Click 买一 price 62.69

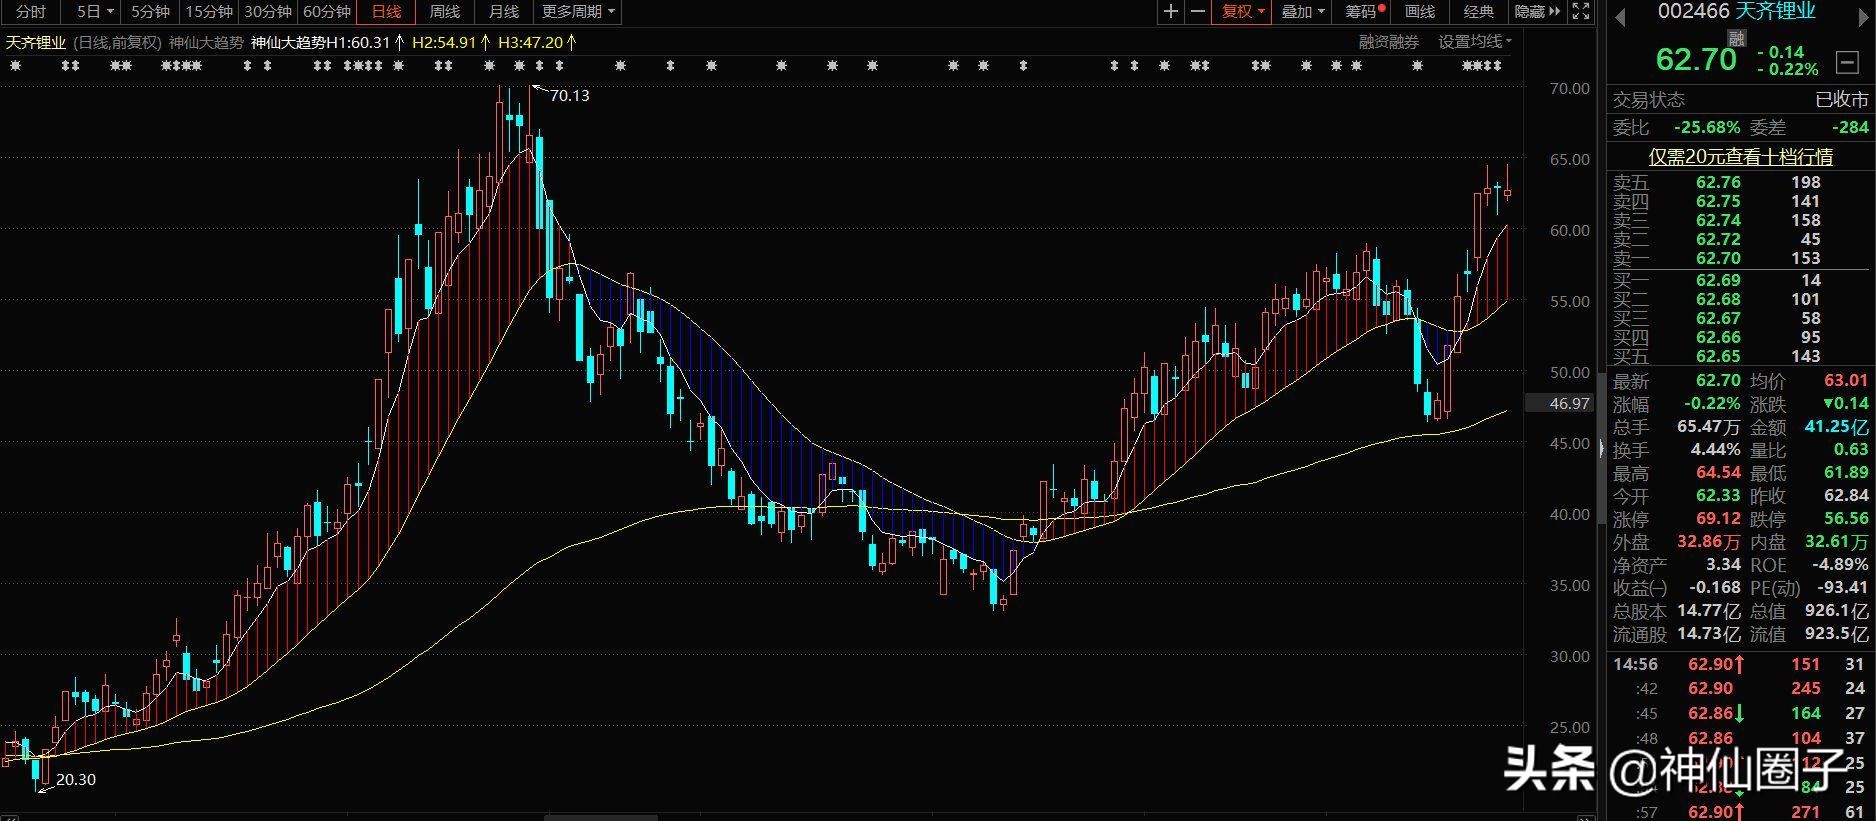coord(1718,280)
